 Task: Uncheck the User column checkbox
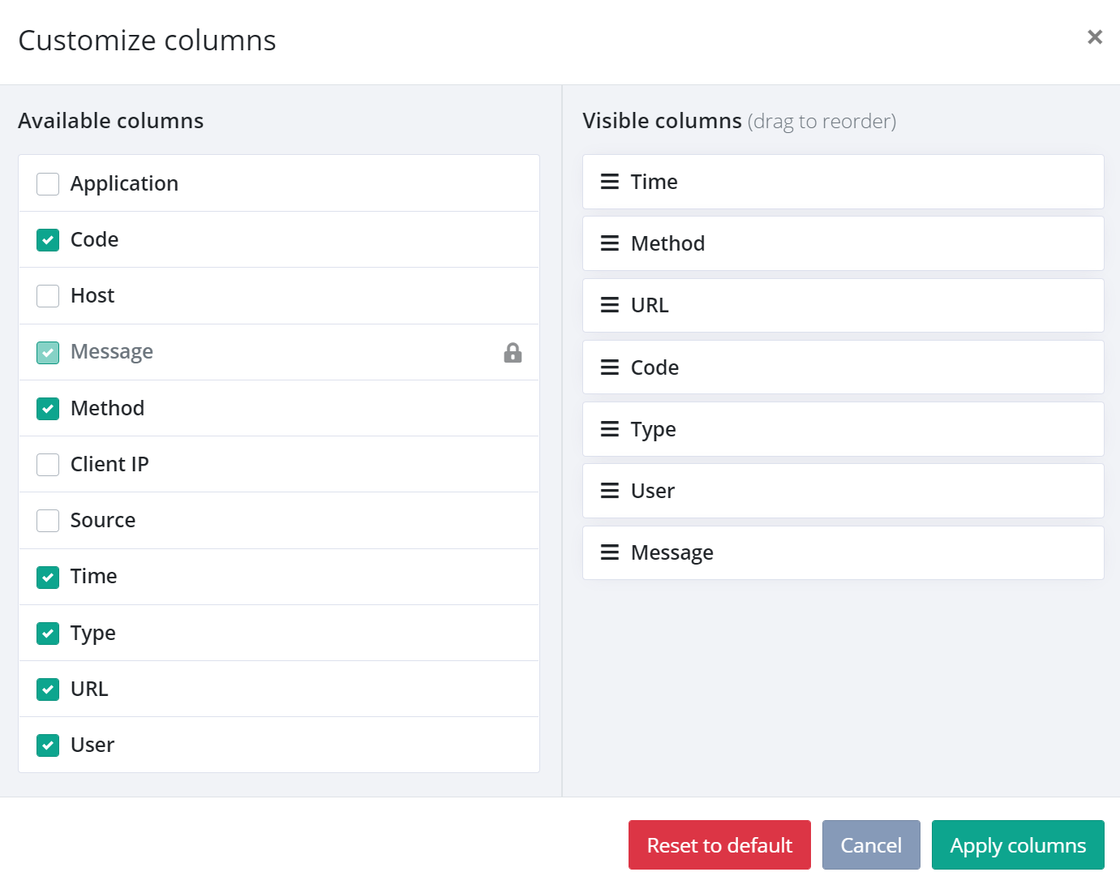(x=48, y=745)
